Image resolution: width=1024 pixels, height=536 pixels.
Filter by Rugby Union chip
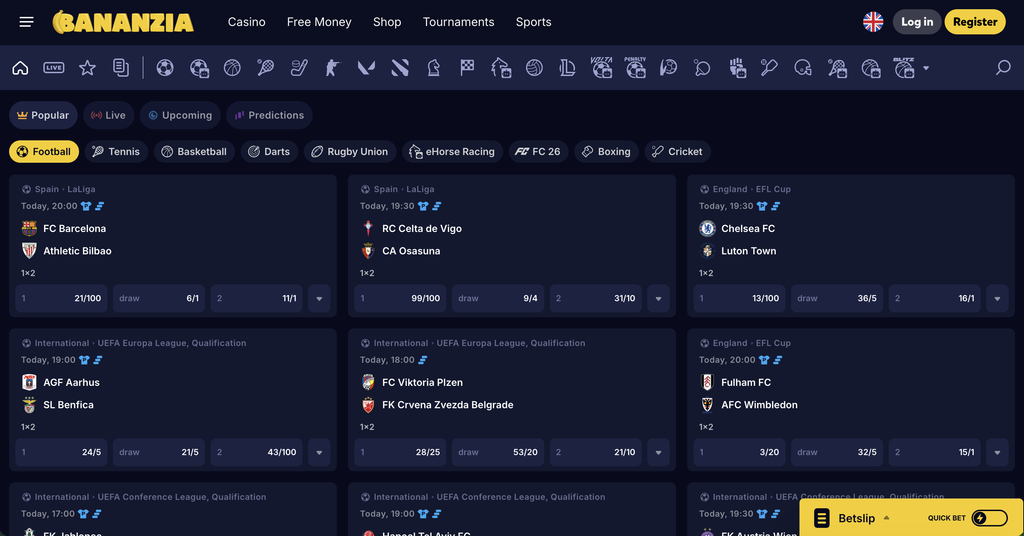pos(350,151)
